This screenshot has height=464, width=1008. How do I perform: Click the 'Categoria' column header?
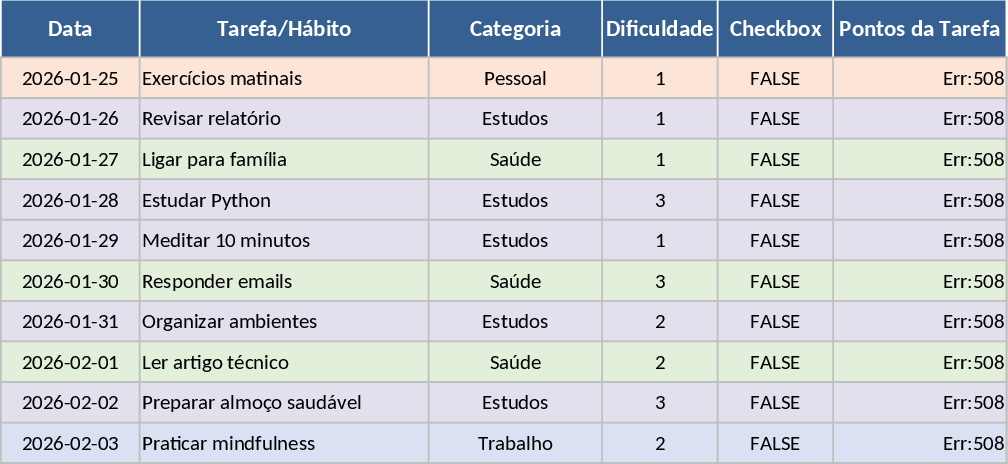click(515, 29)
